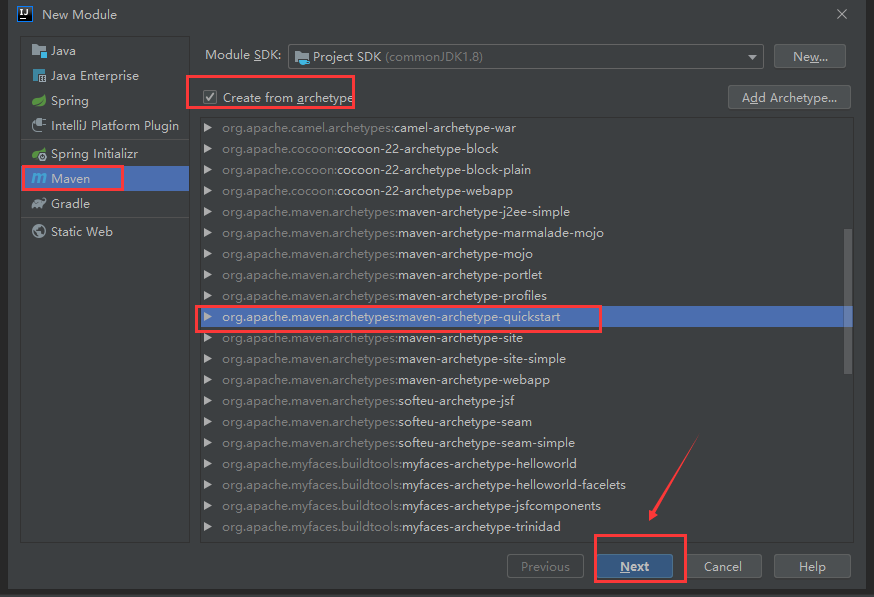Select maven-archetype-site-simple row
Screen dimensions: 874x597
pos(527,359)
